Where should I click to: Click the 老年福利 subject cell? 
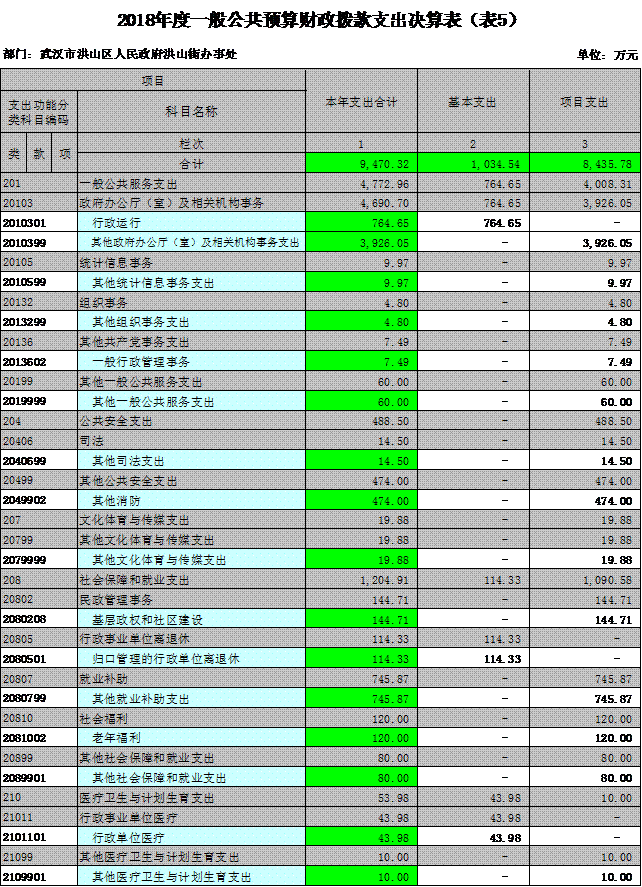tap(191, 737)
